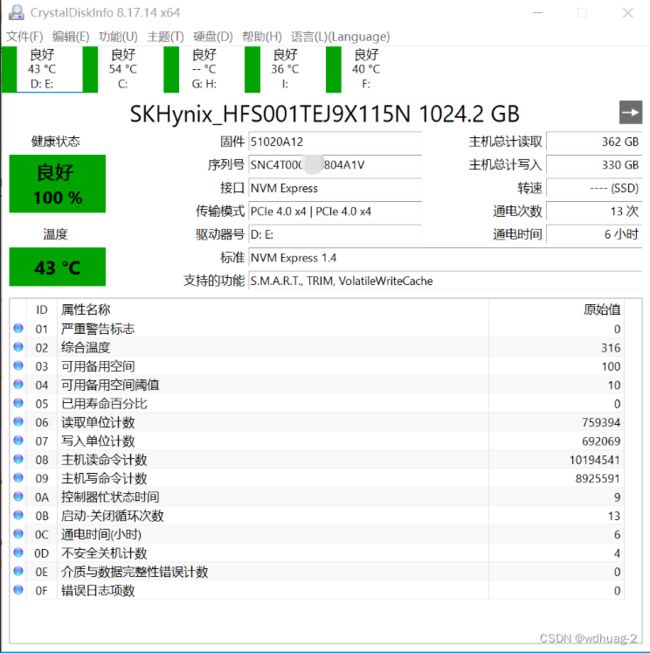650x653 pixels.
Task: Click the total host writes value 330 GB
Action: [x=594, y=165]
